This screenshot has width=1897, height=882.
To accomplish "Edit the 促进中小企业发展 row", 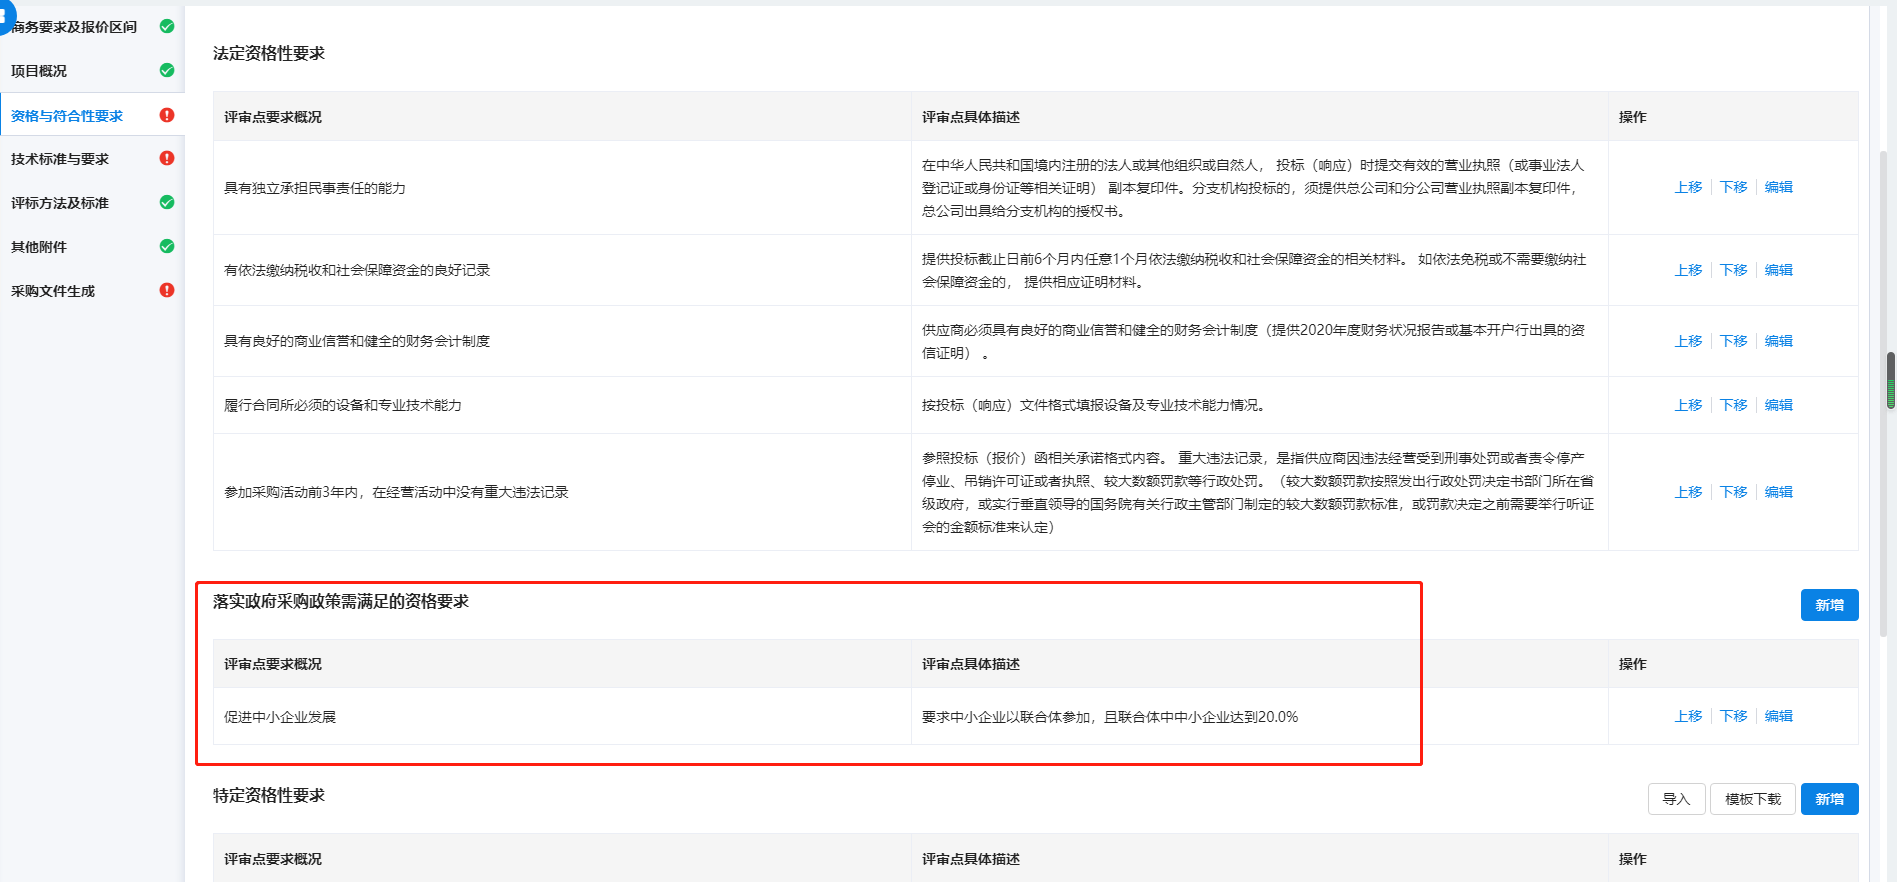I will click(1778, 716).
